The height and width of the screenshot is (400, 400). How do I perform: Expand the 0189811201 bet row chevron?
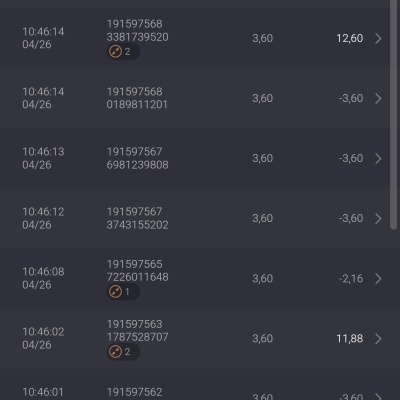[x=378, y=98]
